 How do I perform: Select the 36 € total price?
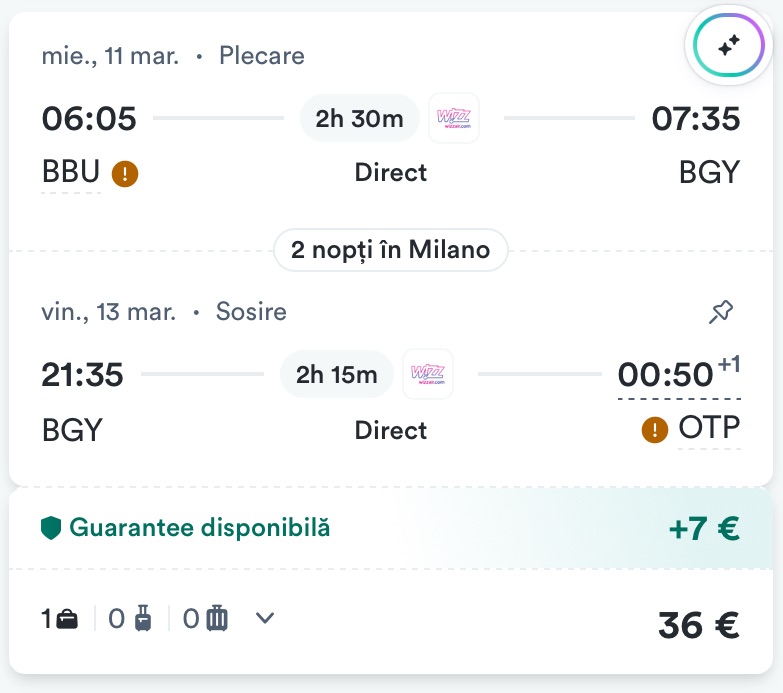point(698,625)
